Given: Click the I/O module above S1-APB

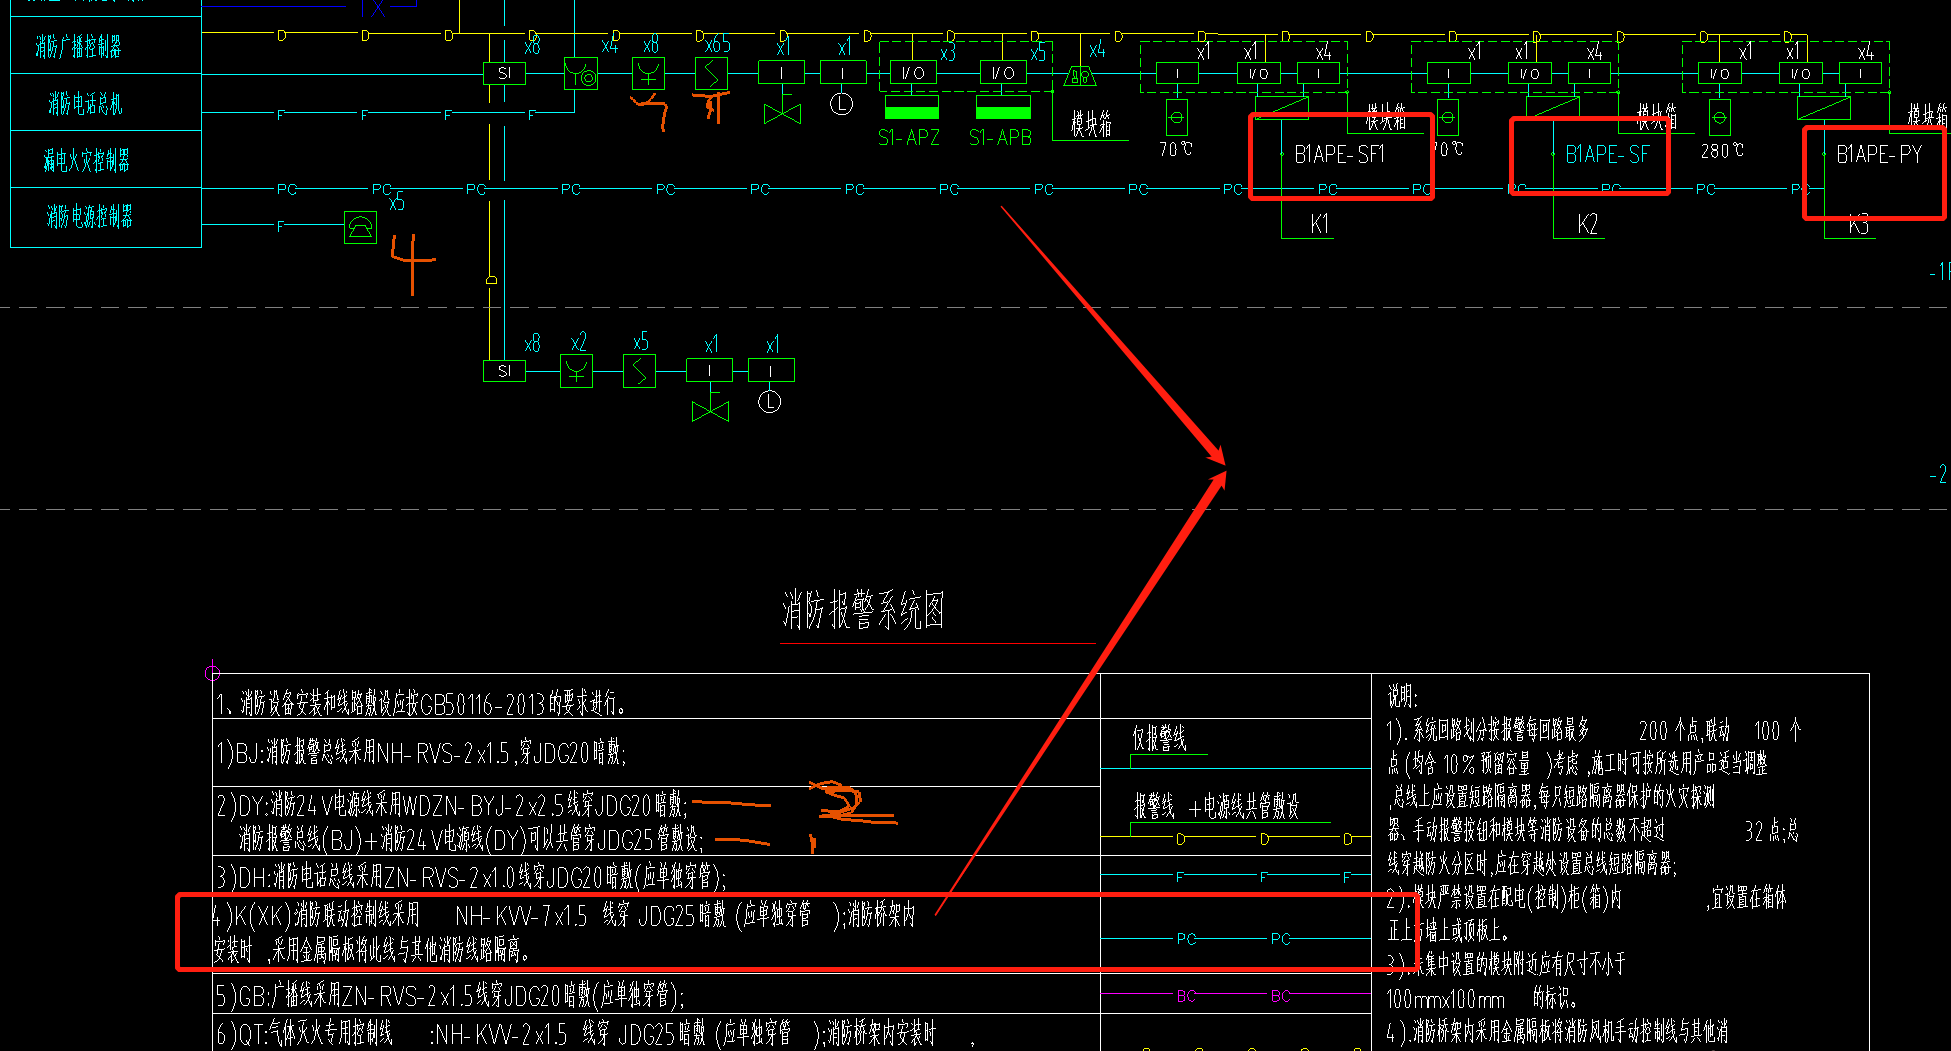Looking at the screenshot, I should pyautogui.click(x=1003, y=73).
